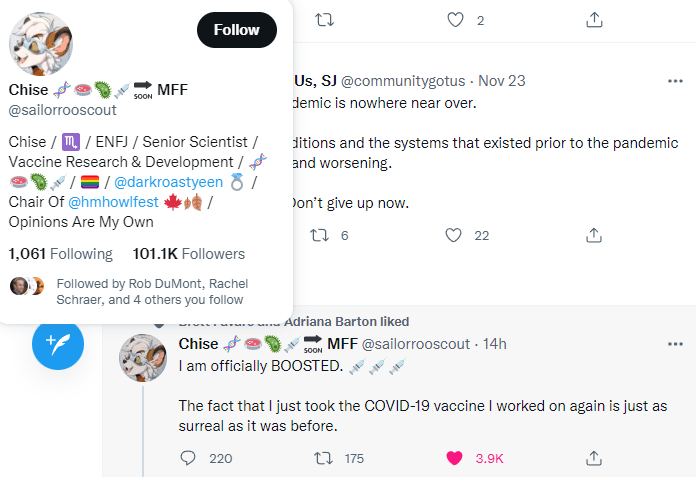Viewport: 696px width, 477px height.
Task: Open more options on Chise's tweet
Action: pos(676,343)
